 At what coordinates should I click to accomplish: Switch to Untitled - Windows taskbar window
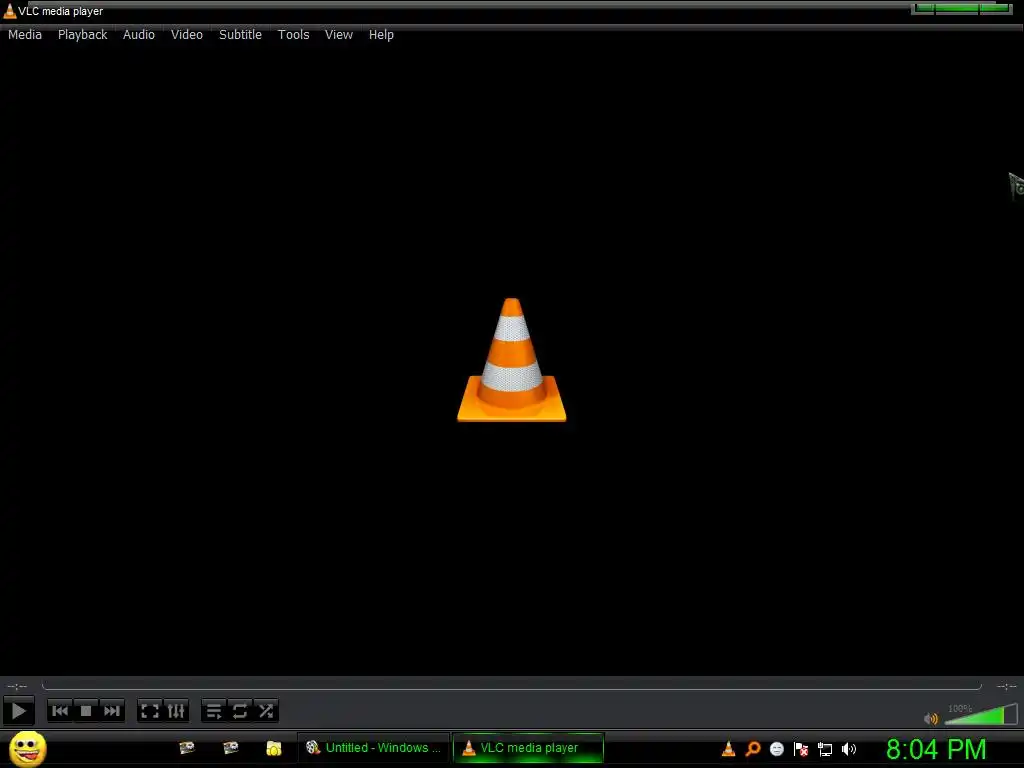click(x=374, y=748)
